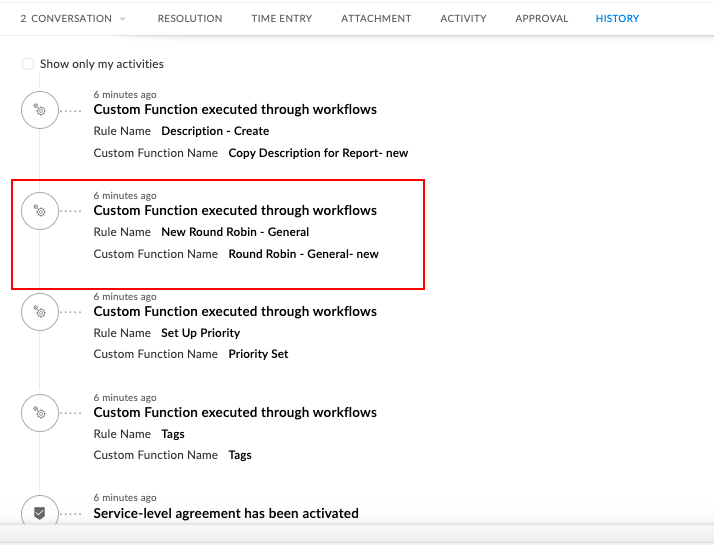This screenshot has height=545, width=714.
Task: Open the Time Entry tab
Action: point(281,18)
